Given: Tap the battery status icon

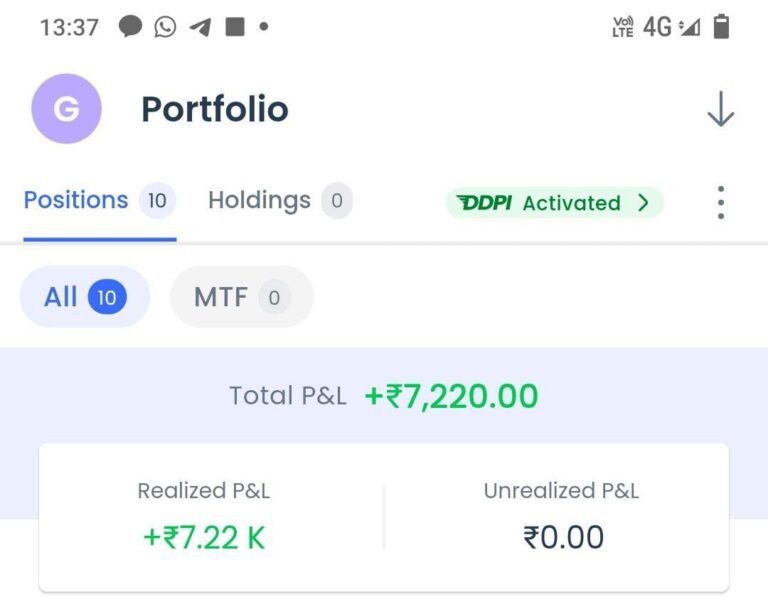Looking at the screenshot, I should tap(721, 27).
